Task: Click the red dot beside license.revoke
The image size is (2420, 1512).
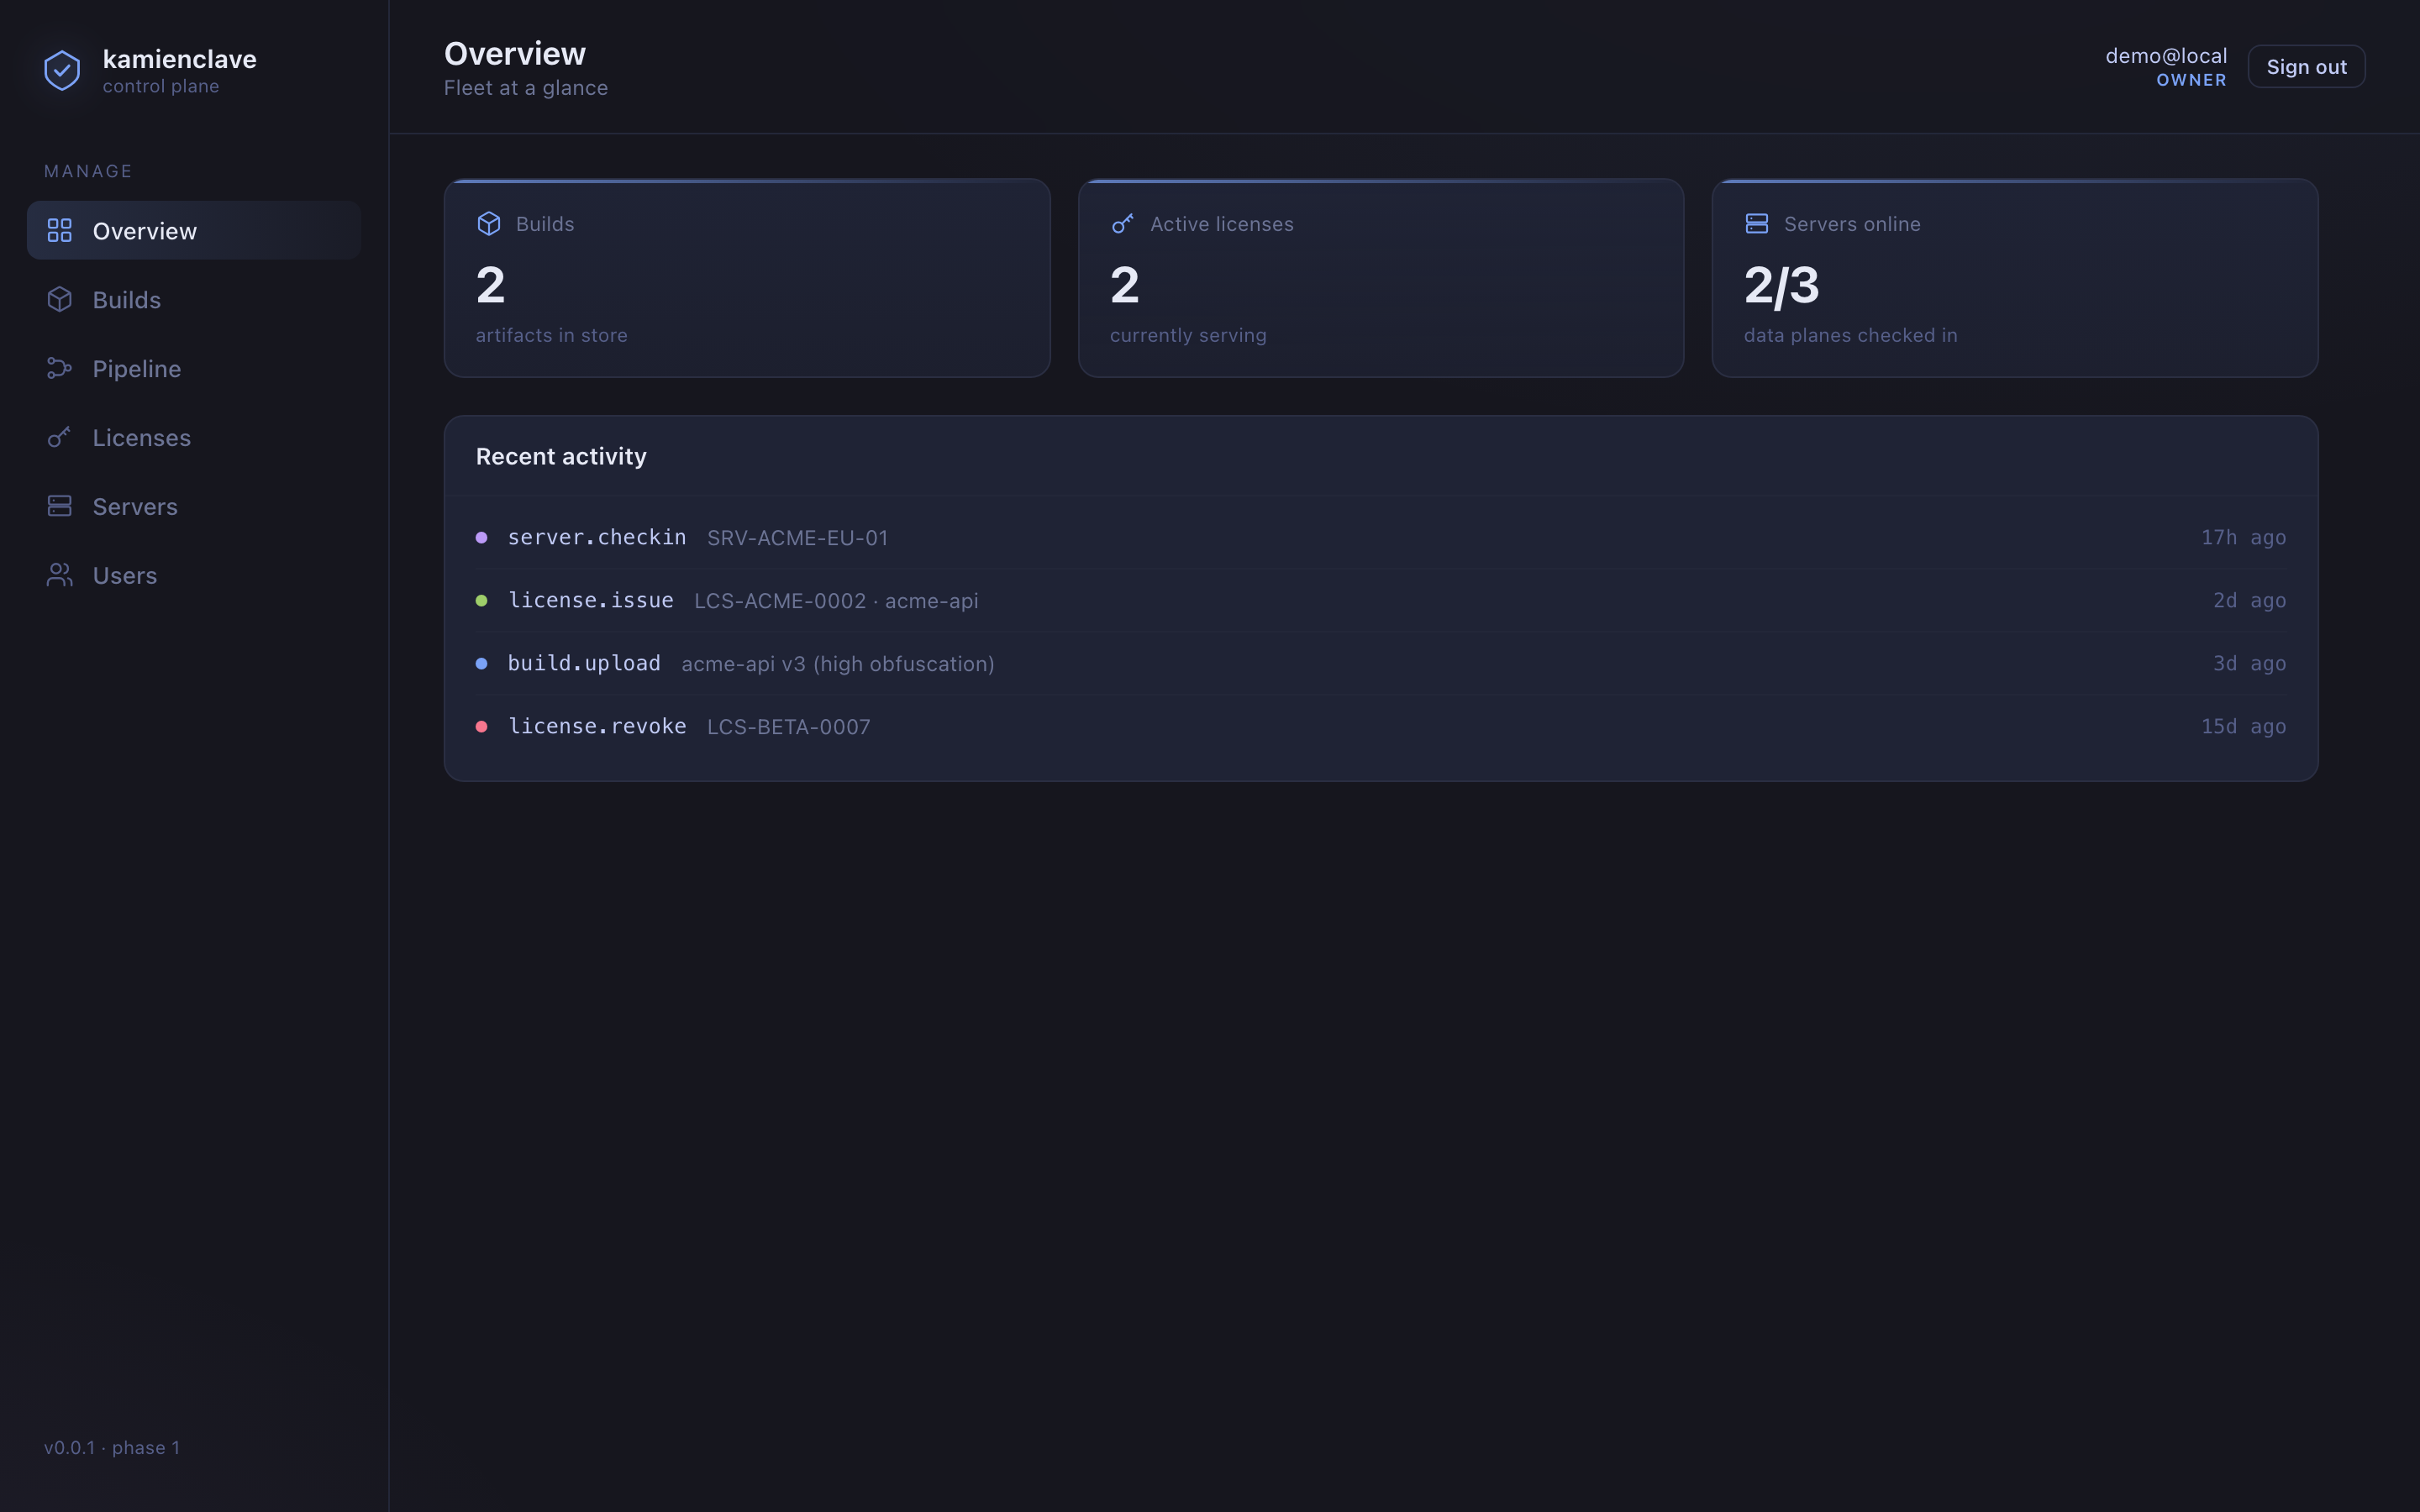Action: (x=482, y=727)
